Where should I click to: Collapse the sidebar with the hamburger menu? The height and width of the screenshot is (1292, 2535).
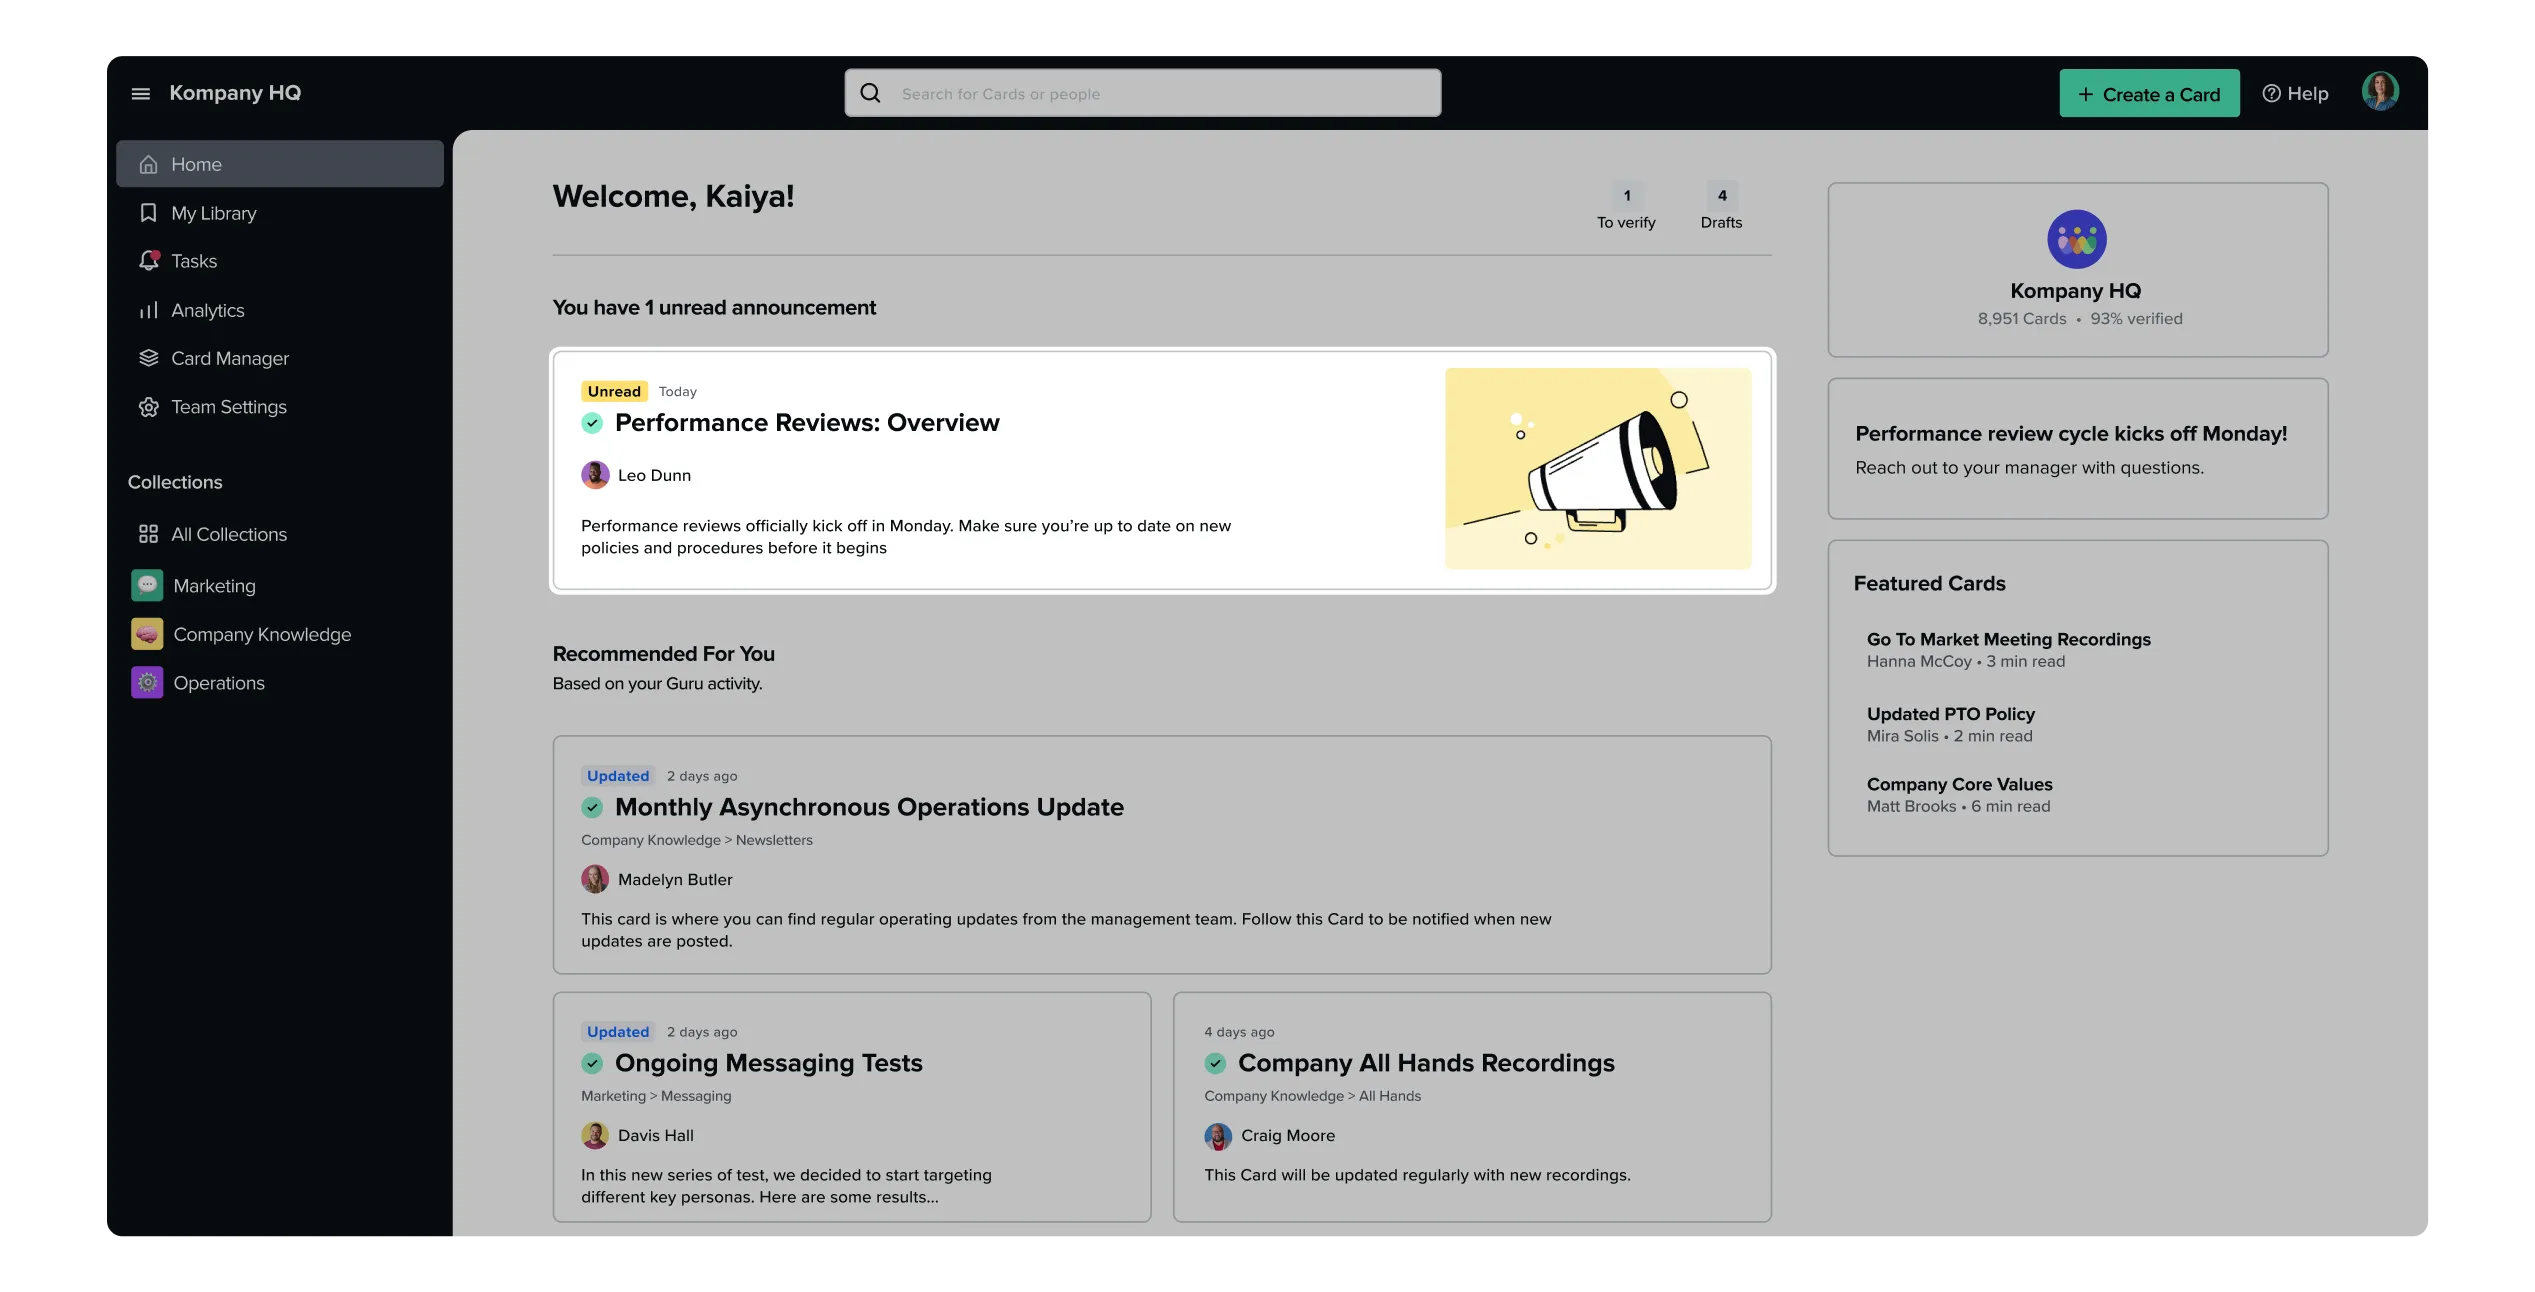pyautogui.click(x=140, y=92)
